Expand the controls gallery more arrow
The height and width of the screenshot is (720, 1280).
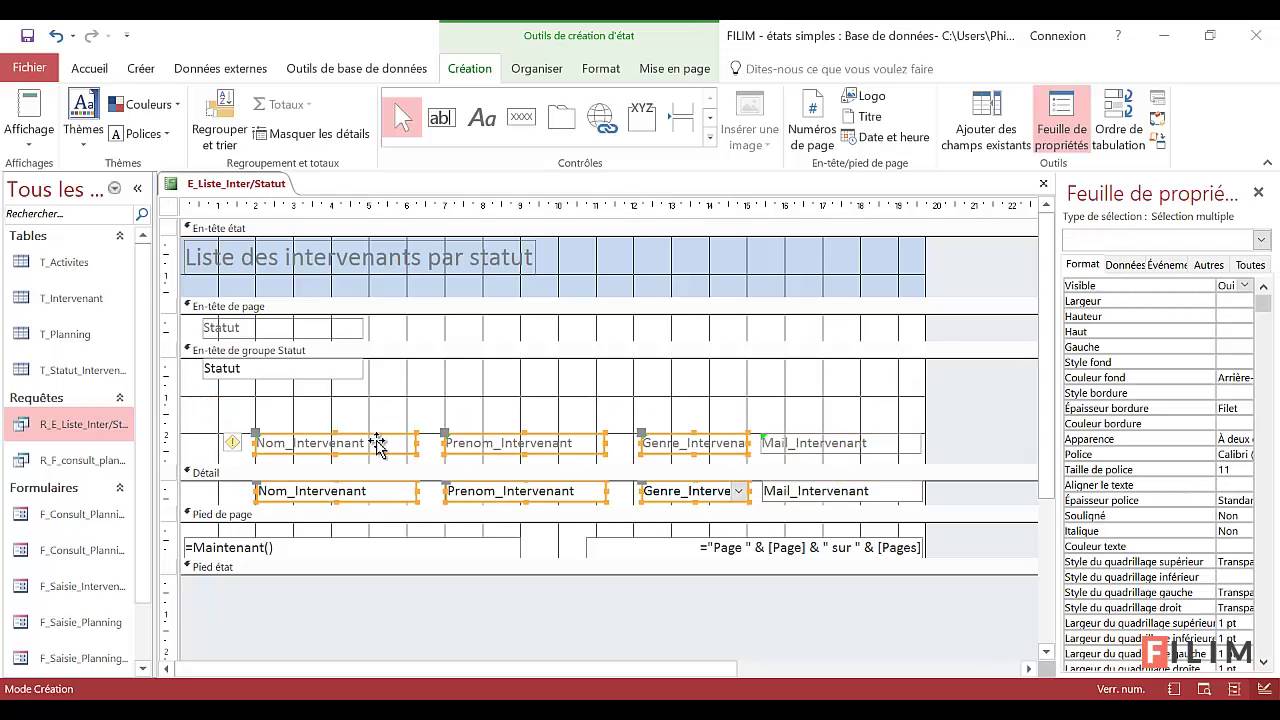point(710,140)
